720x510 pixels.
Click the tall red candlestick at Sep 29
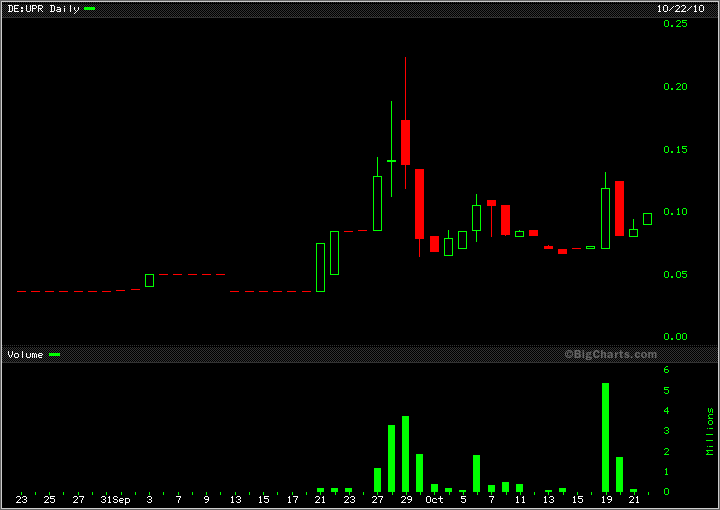click(x=406, y=141)
